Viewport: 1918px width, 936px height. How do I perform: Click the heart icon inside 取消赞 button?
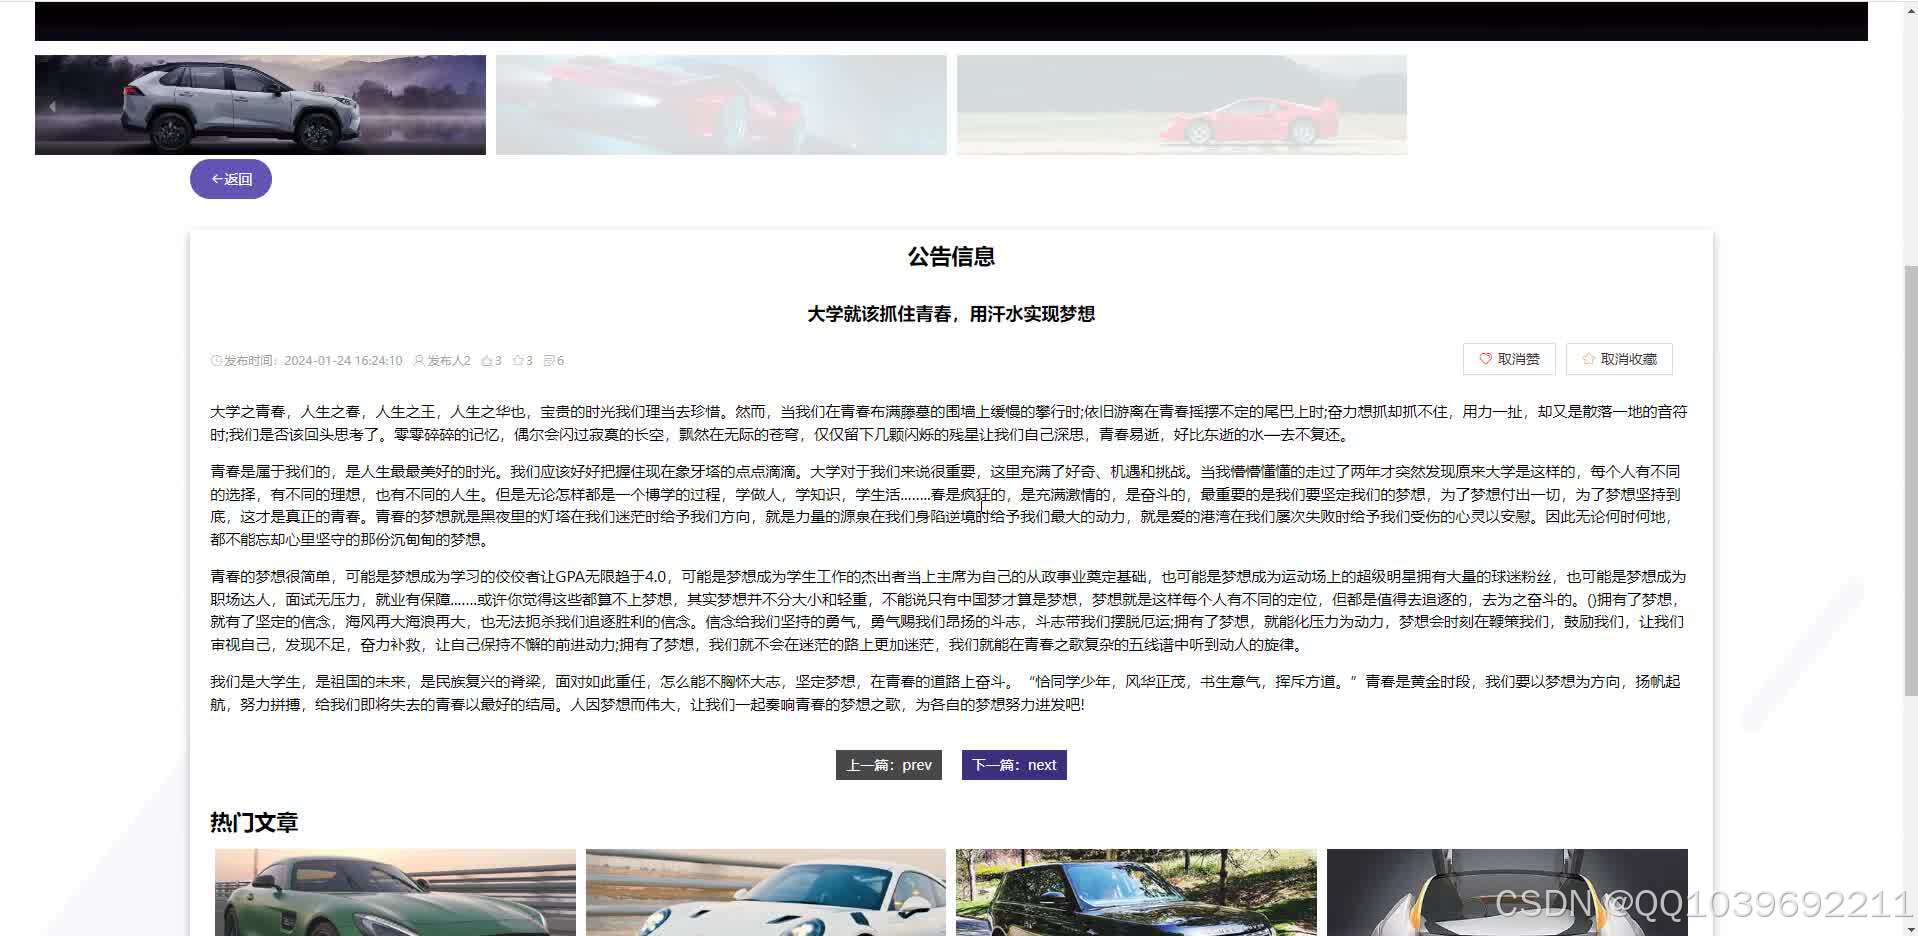(1484, 359)
